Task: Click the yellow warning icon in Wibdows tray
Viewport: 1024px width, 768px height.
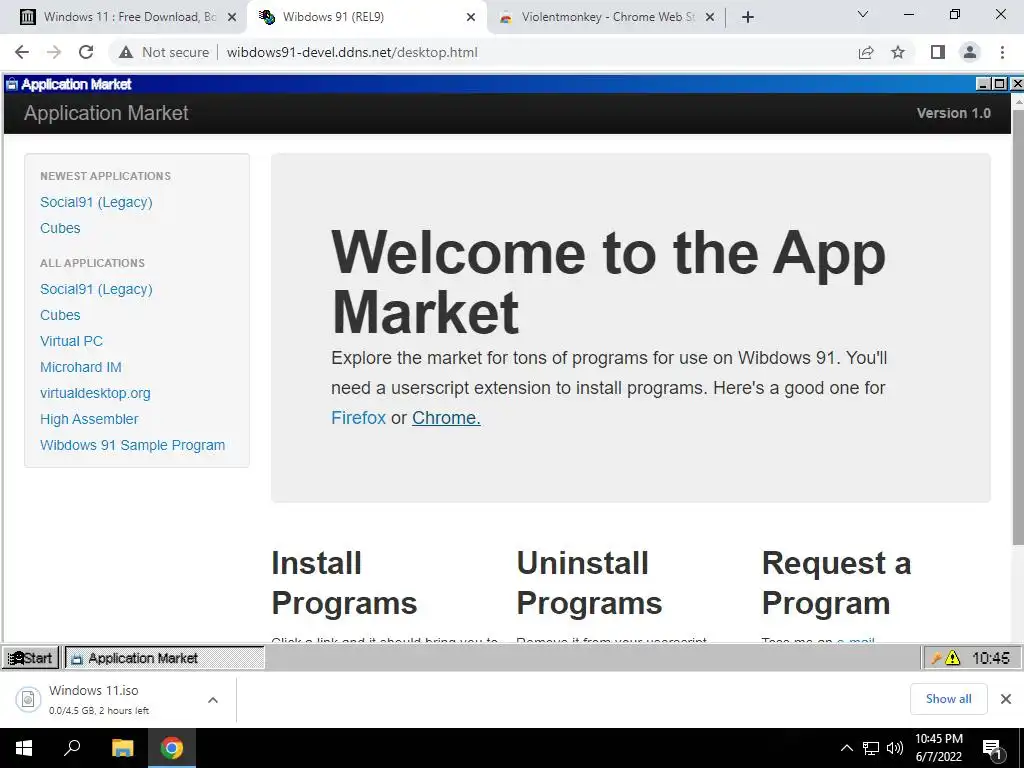Action: 953,658
